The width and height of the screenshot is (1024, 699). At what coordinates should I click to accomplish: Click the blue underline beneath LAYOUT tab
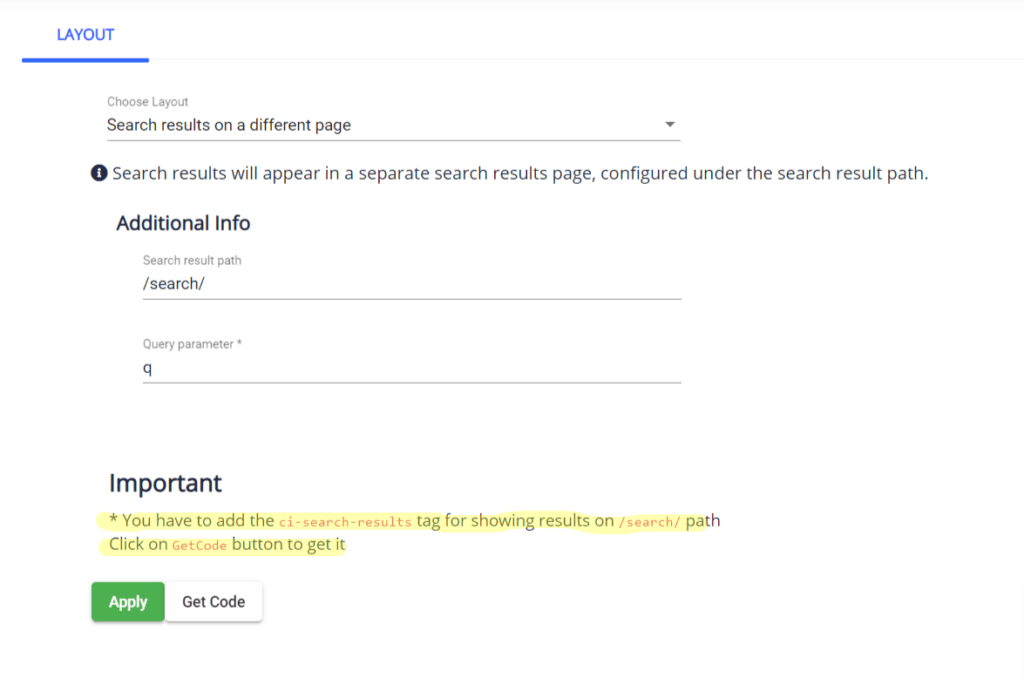coord(85,59)
